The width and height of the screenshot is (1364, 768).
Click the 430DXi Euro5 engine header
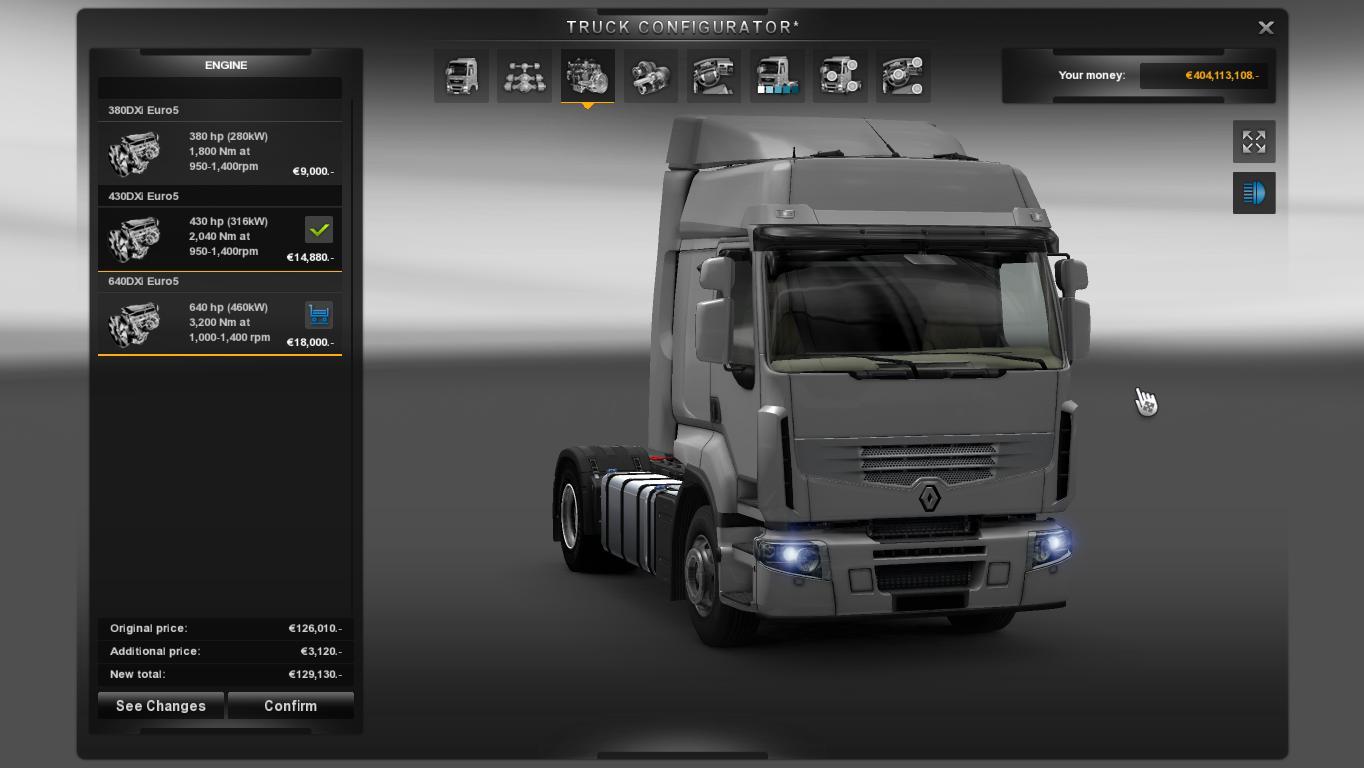[144, 196]
